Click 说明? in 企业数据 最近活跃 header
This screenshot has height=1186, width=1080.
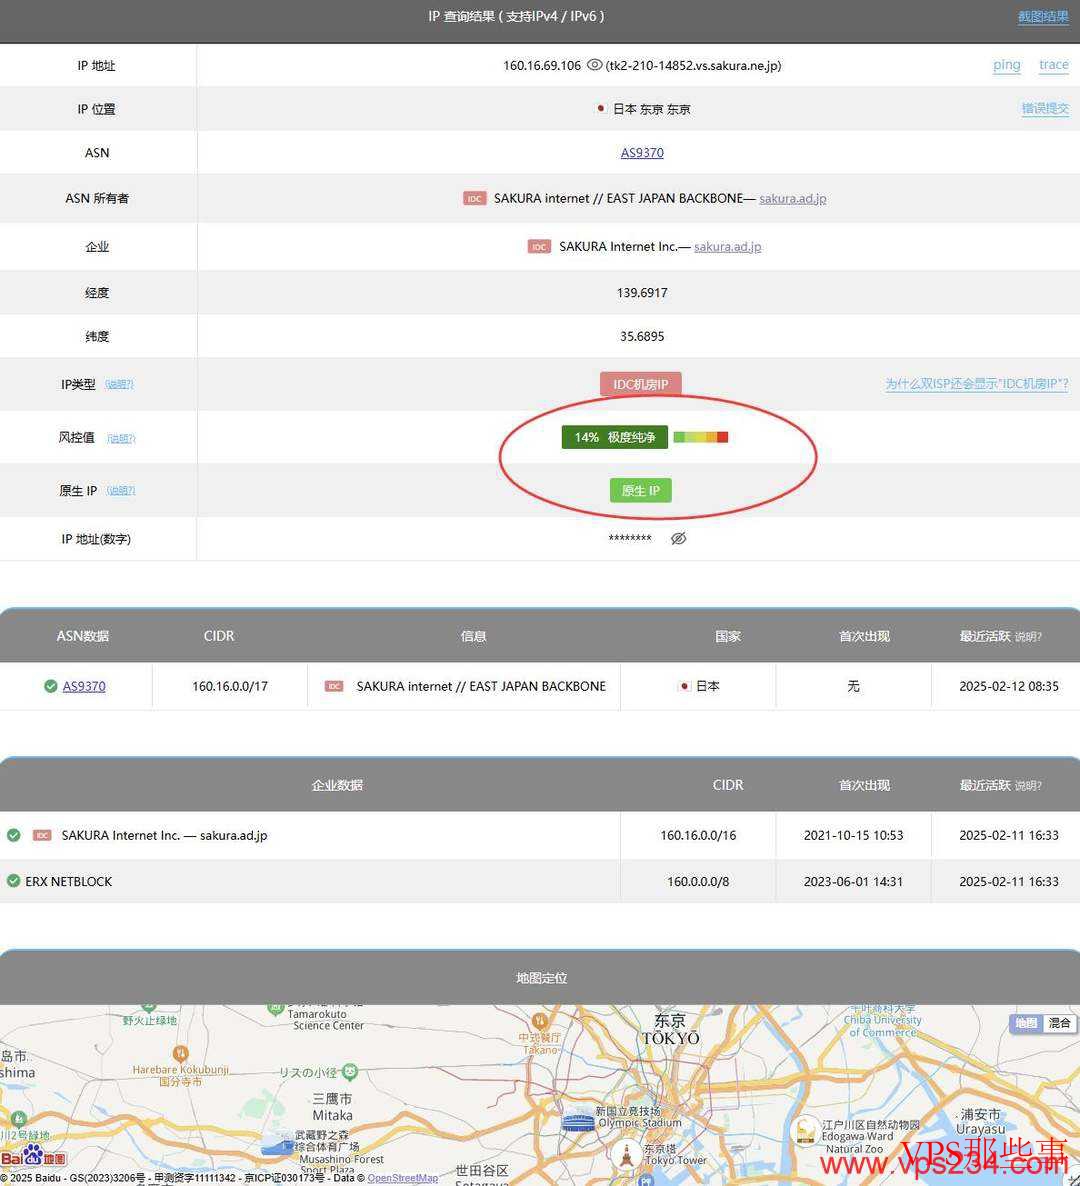tap(1028, 786)
